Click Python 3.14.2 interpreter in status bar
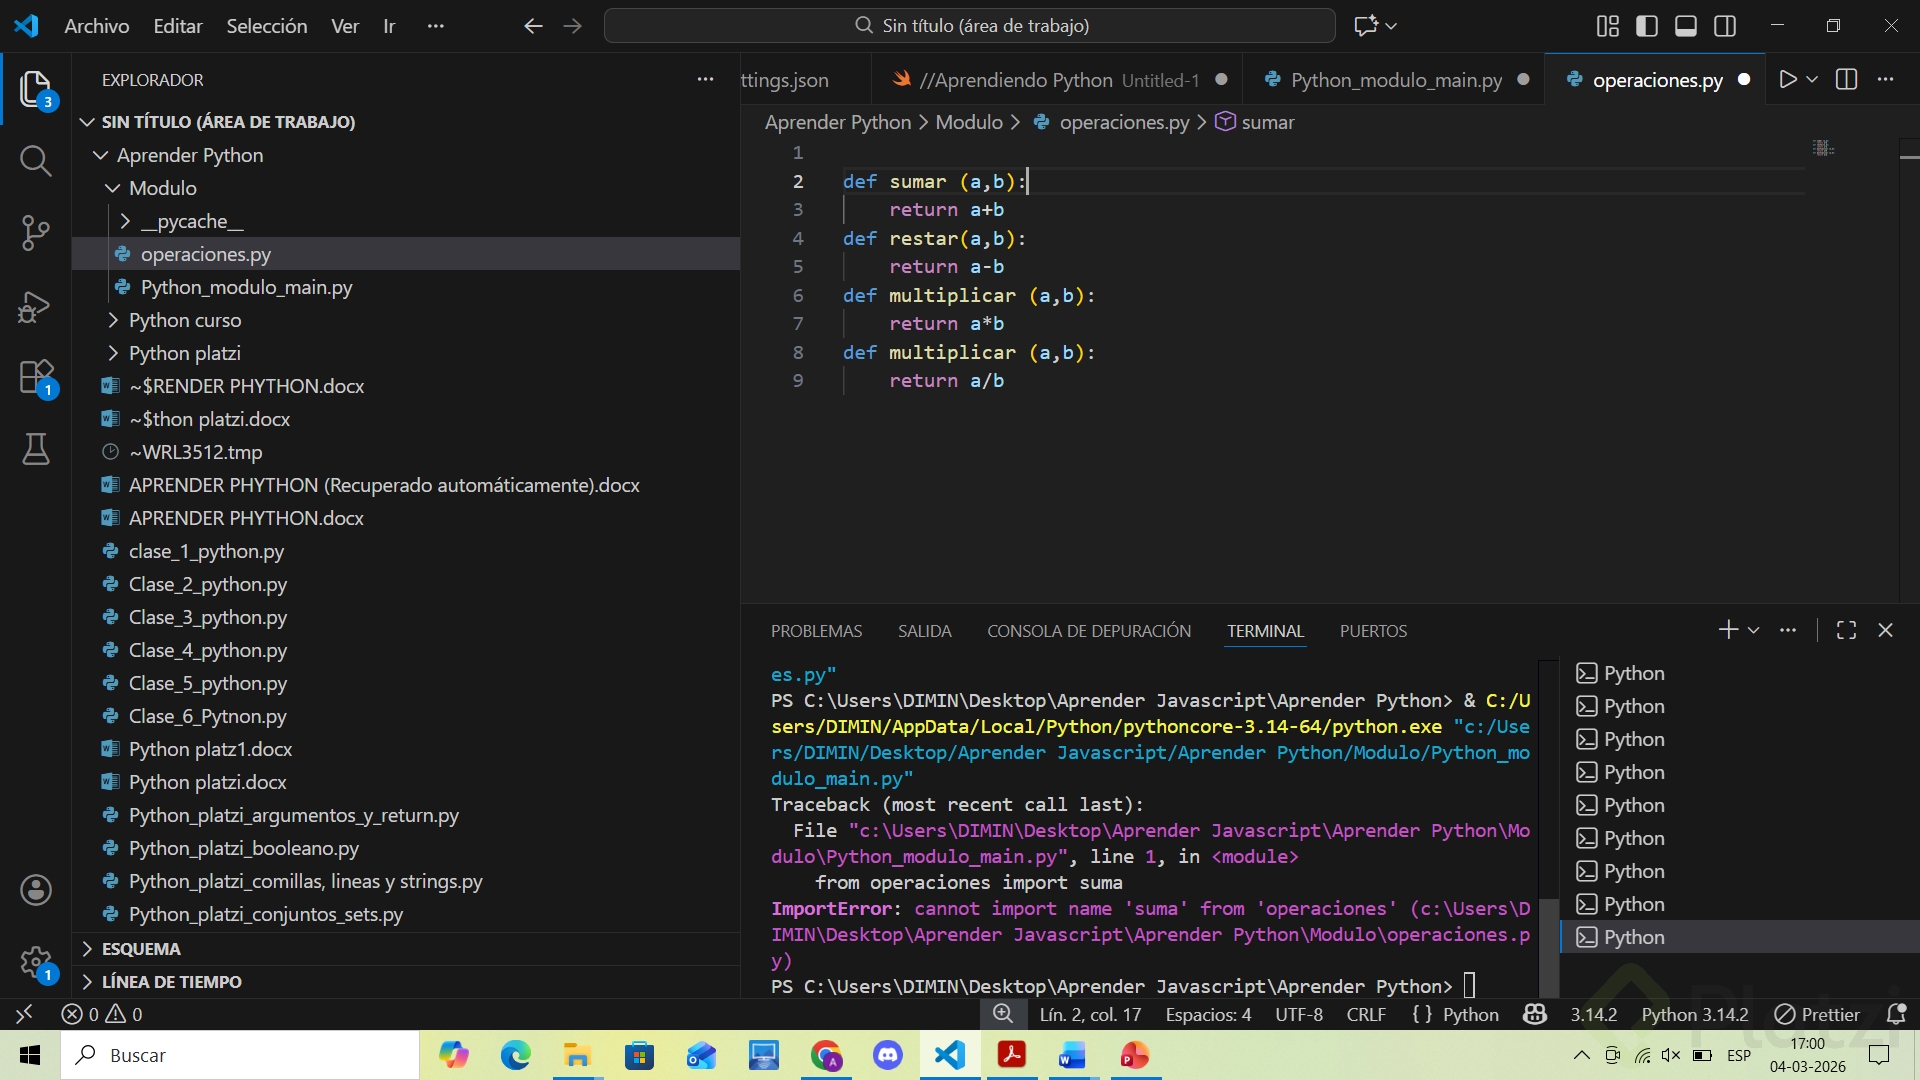The height and width of the screenshot is (1080, 1920). point(1694,1014)
